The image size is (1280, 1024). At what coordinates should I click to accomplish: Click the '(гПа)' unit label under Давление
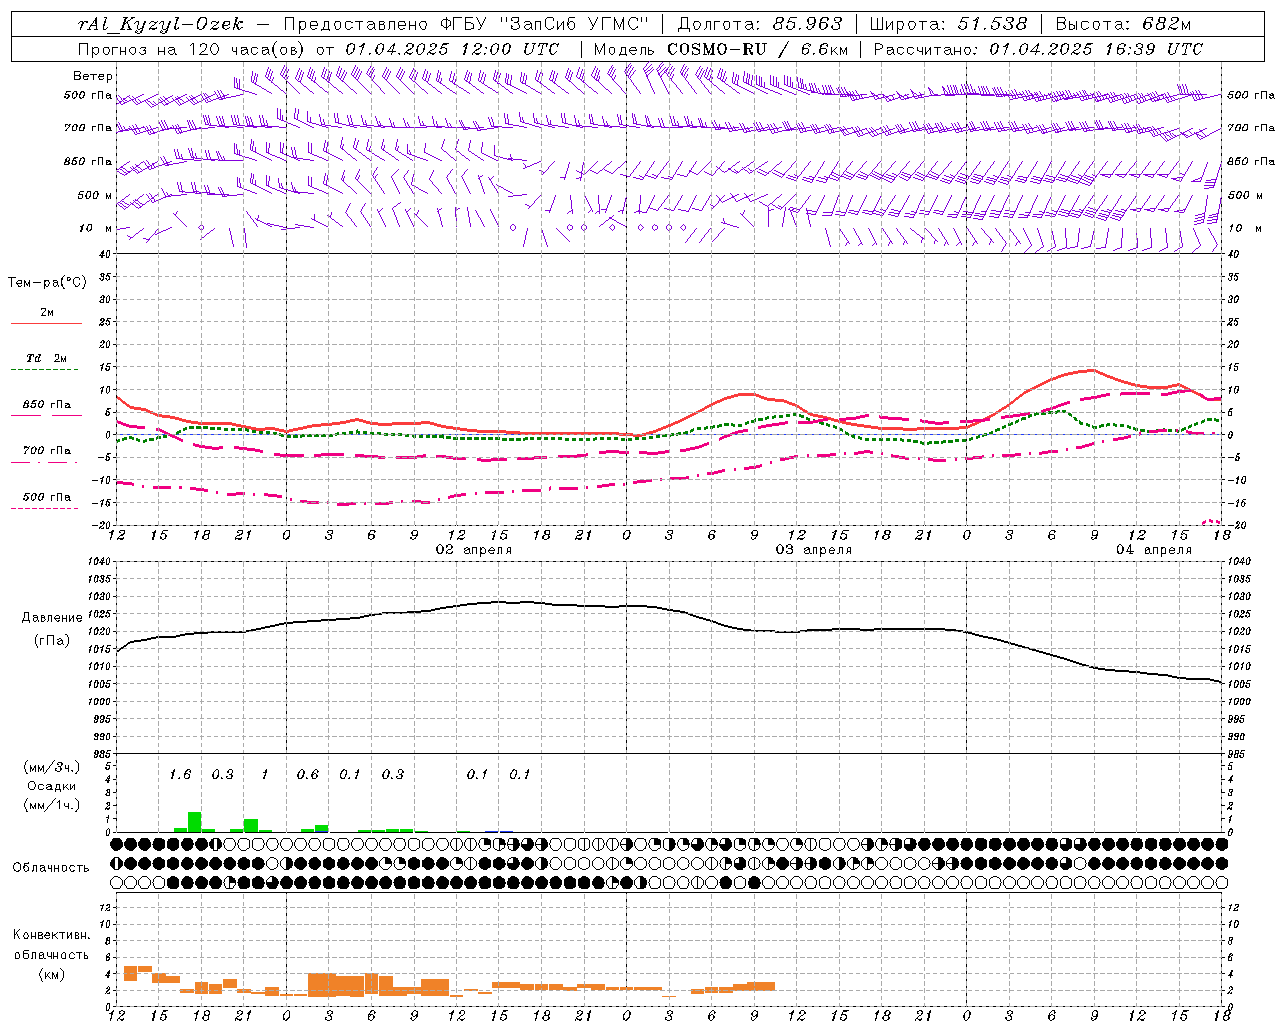coord(52,640)
